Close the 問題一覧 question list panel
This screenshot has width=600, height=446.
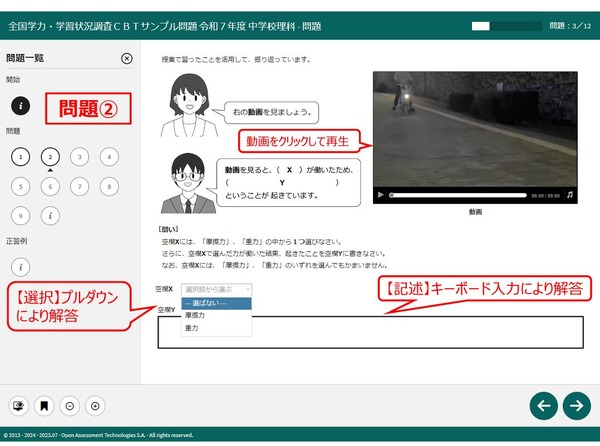click(x=126, y=59)
